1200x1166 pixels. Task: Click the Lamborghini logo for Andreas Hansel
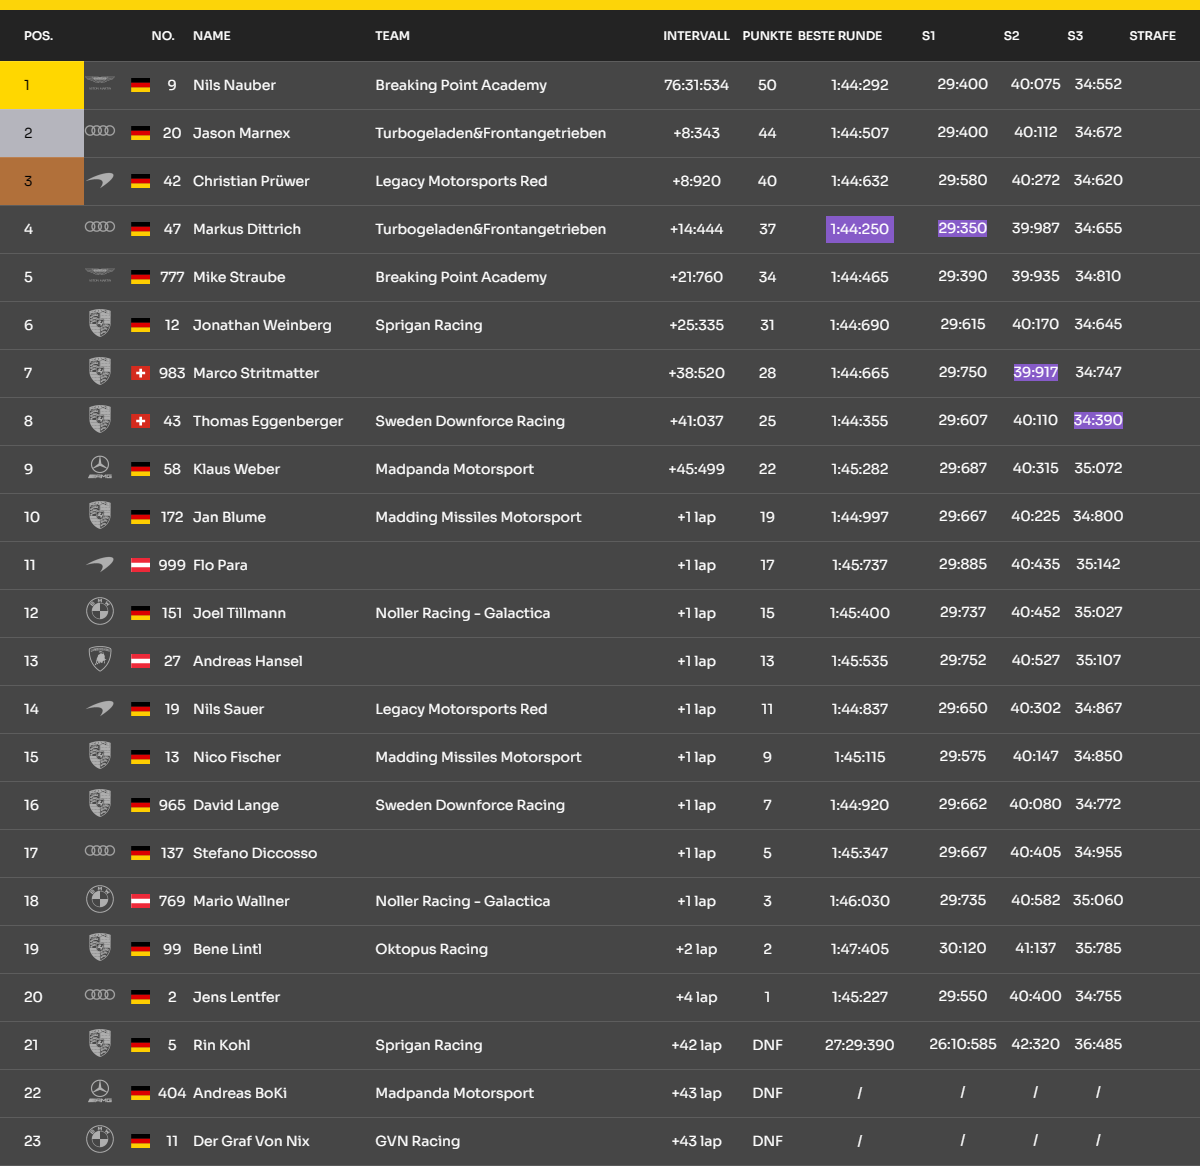click(100, 660)
